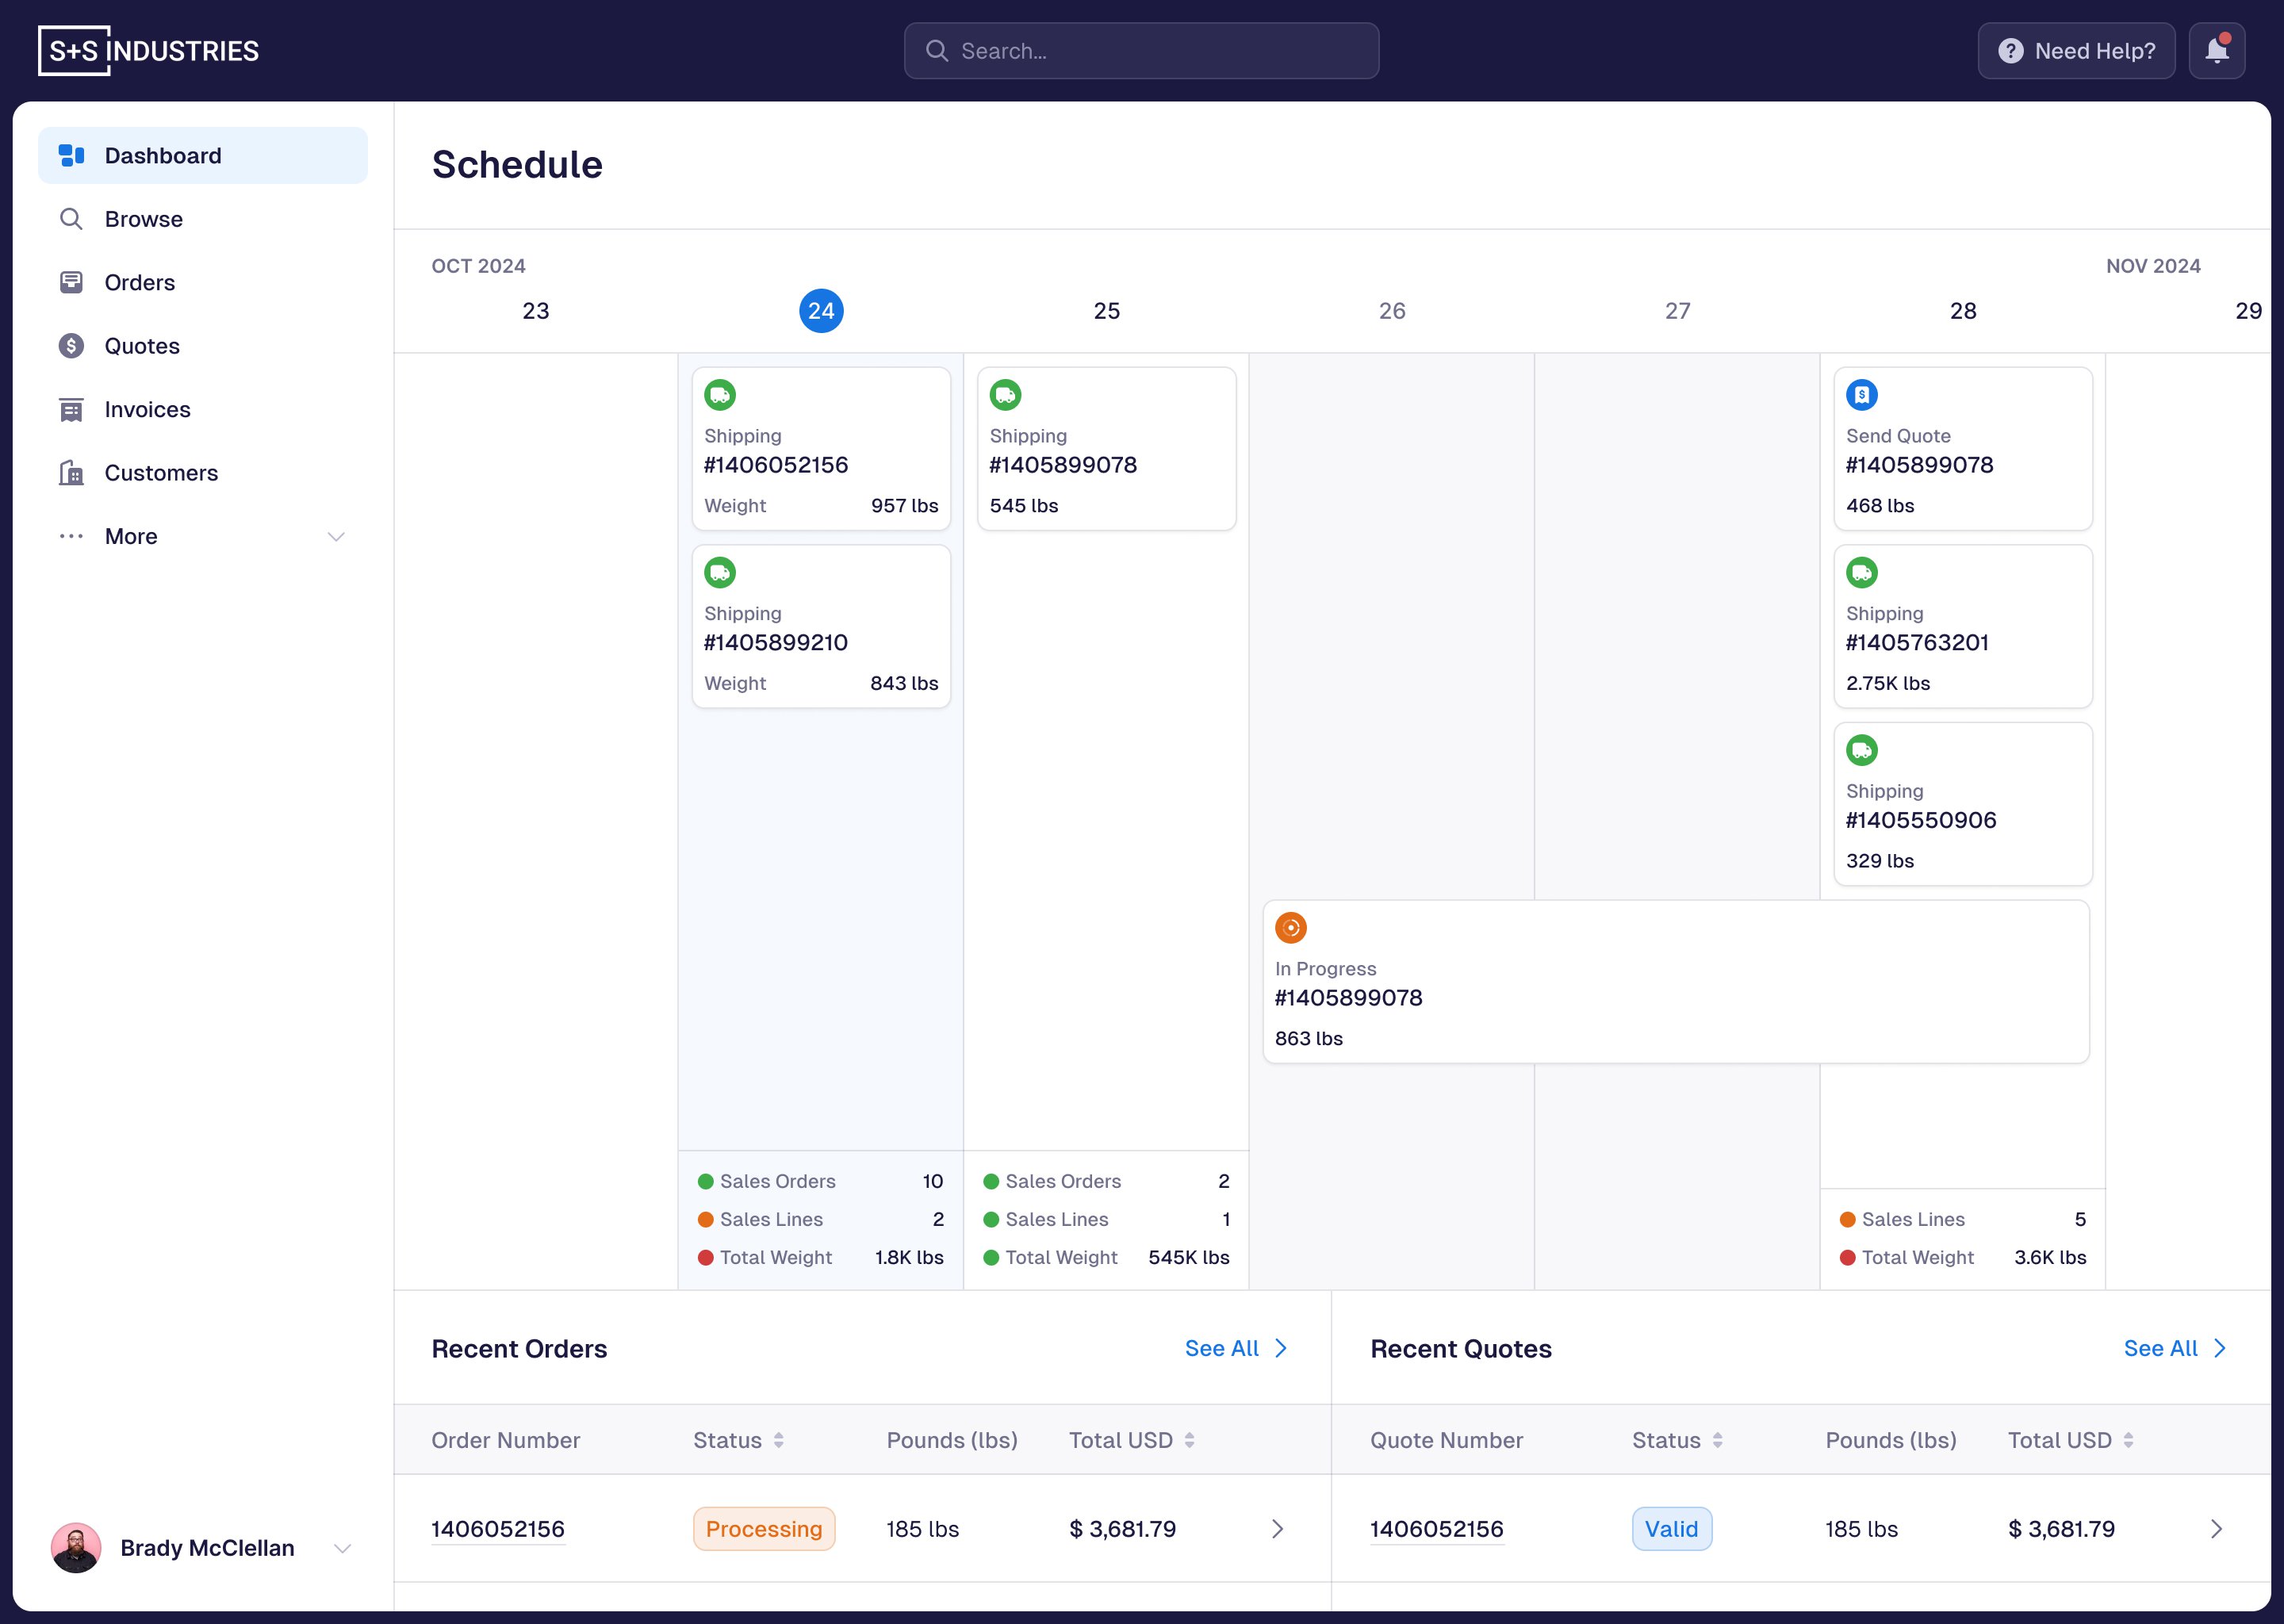Image resolution: width=2284 pixels, height=1624 pixels.
Task: Click the notification bell icon
Action: (x=2216, y=51)
